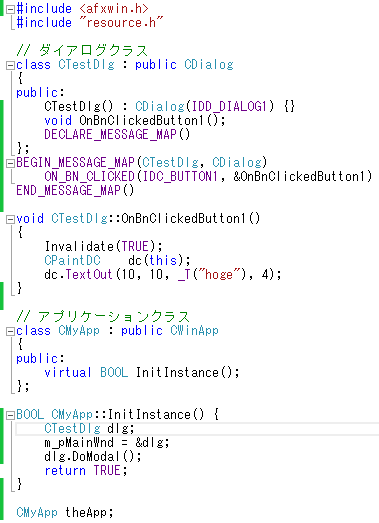Collapse the BEGIN_MESSAGE_MAP block

tap(10, 163)
